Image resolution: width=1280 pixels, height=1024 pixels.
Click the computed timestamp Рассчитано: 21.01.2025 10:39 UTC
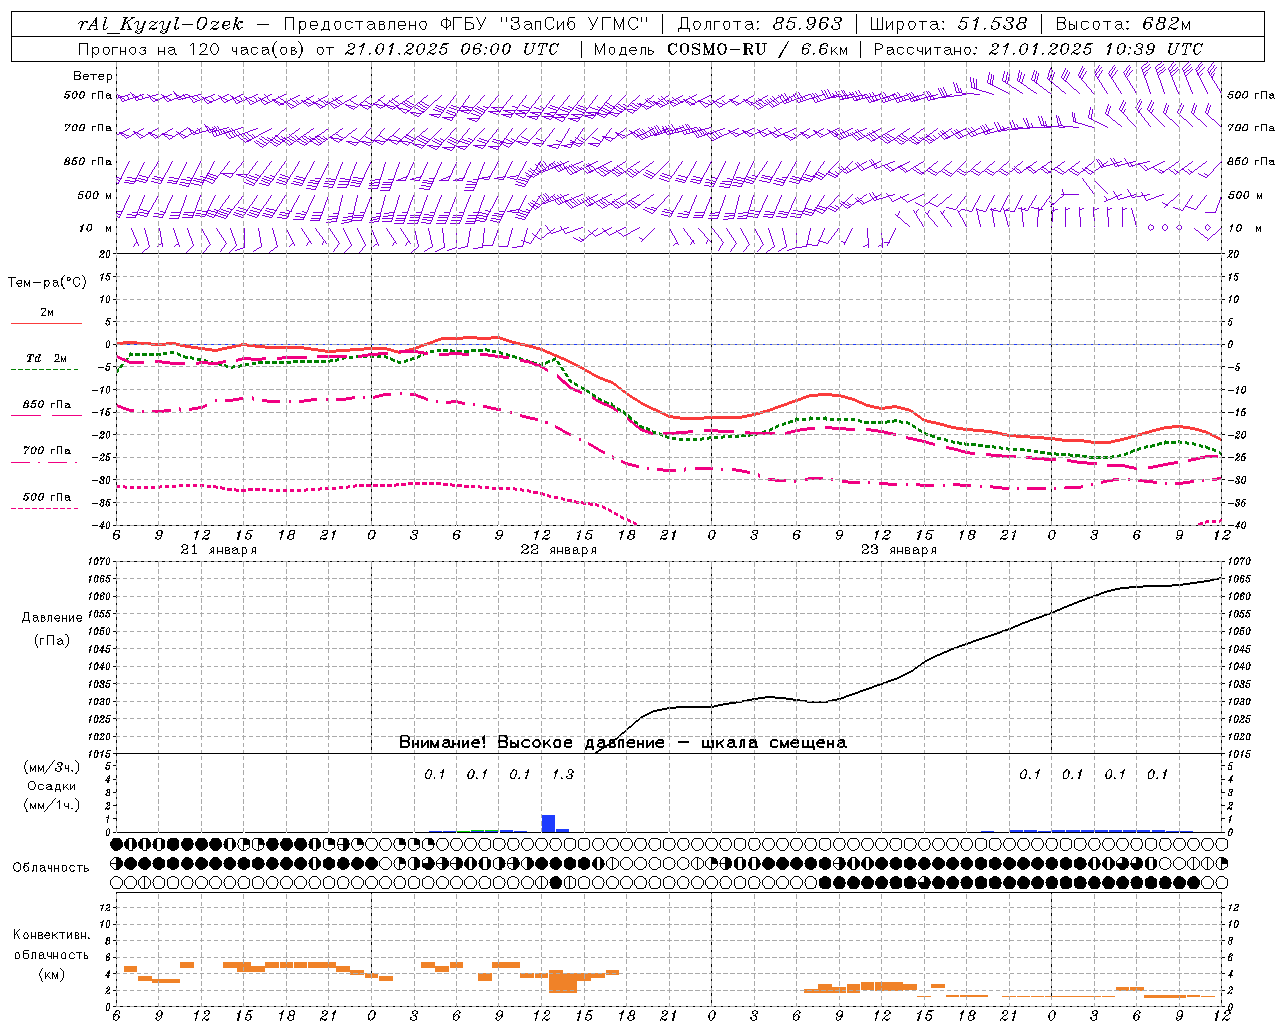(x=1038, y=49)
